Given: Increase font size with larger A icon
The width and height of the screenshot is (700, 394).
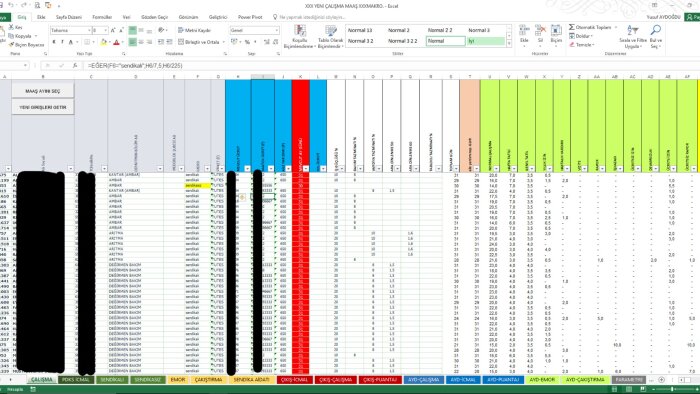Looking at the screenshot, I should [113, 30].
